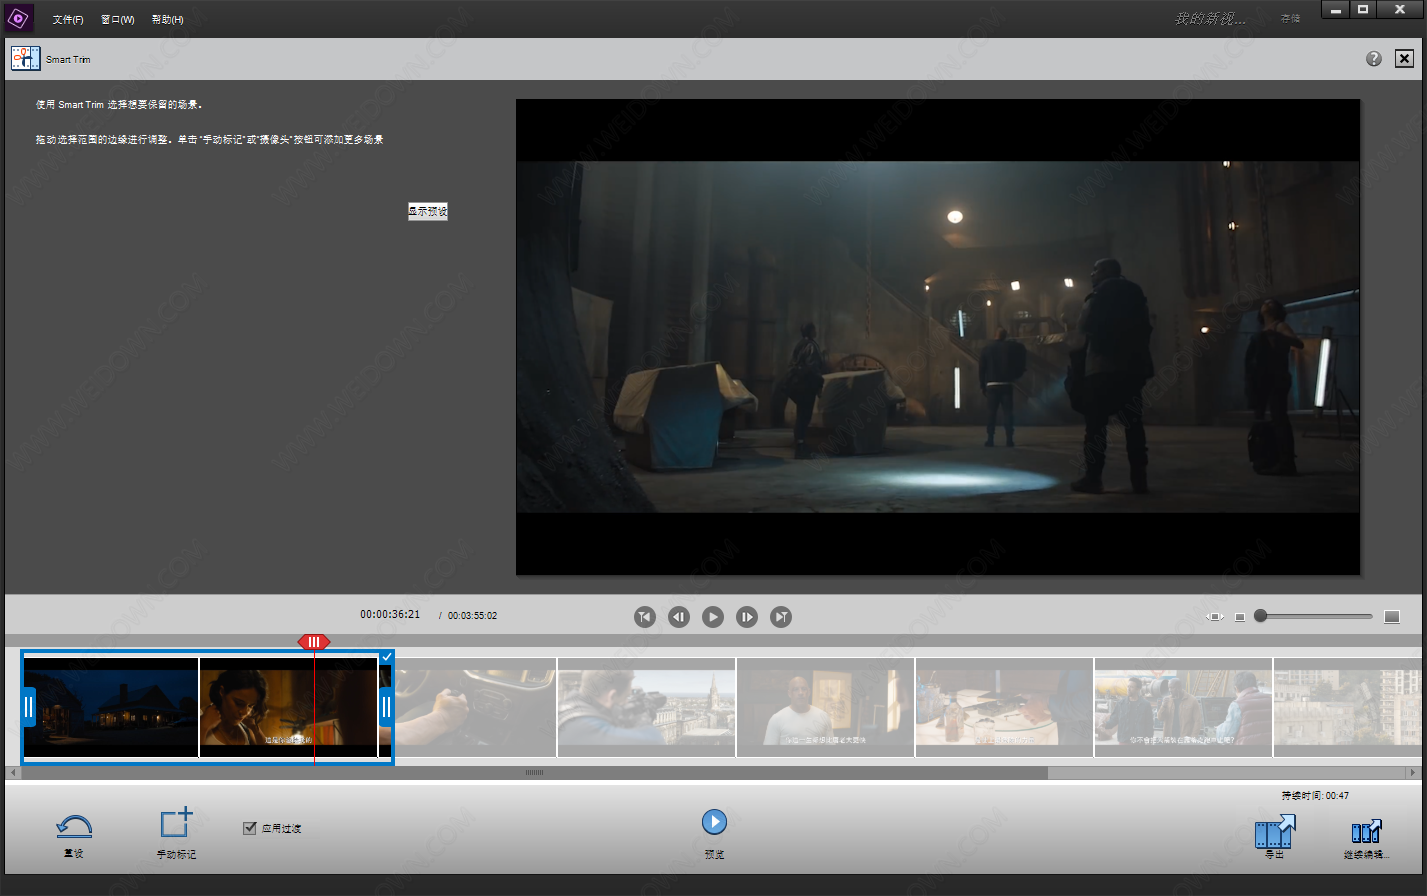Jump to previous edit point

point(645,617)
